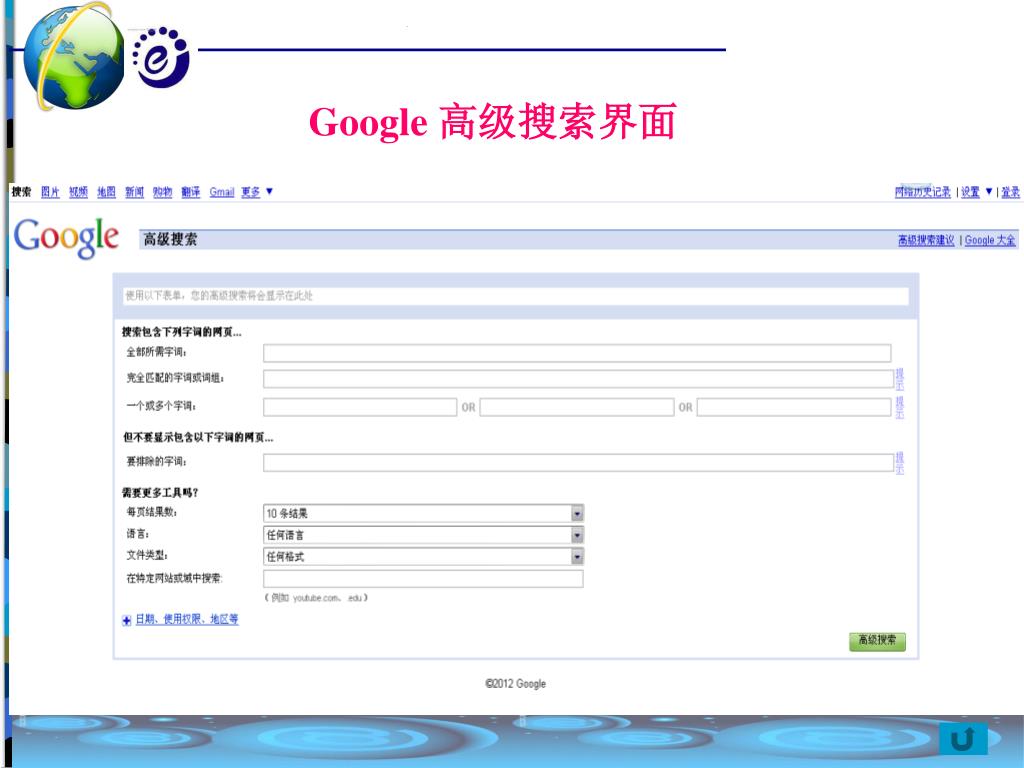The height and width of the screenshot is (768, 1024).
Task: Click the return arrow icon on slide
Action: pos(963,739)
